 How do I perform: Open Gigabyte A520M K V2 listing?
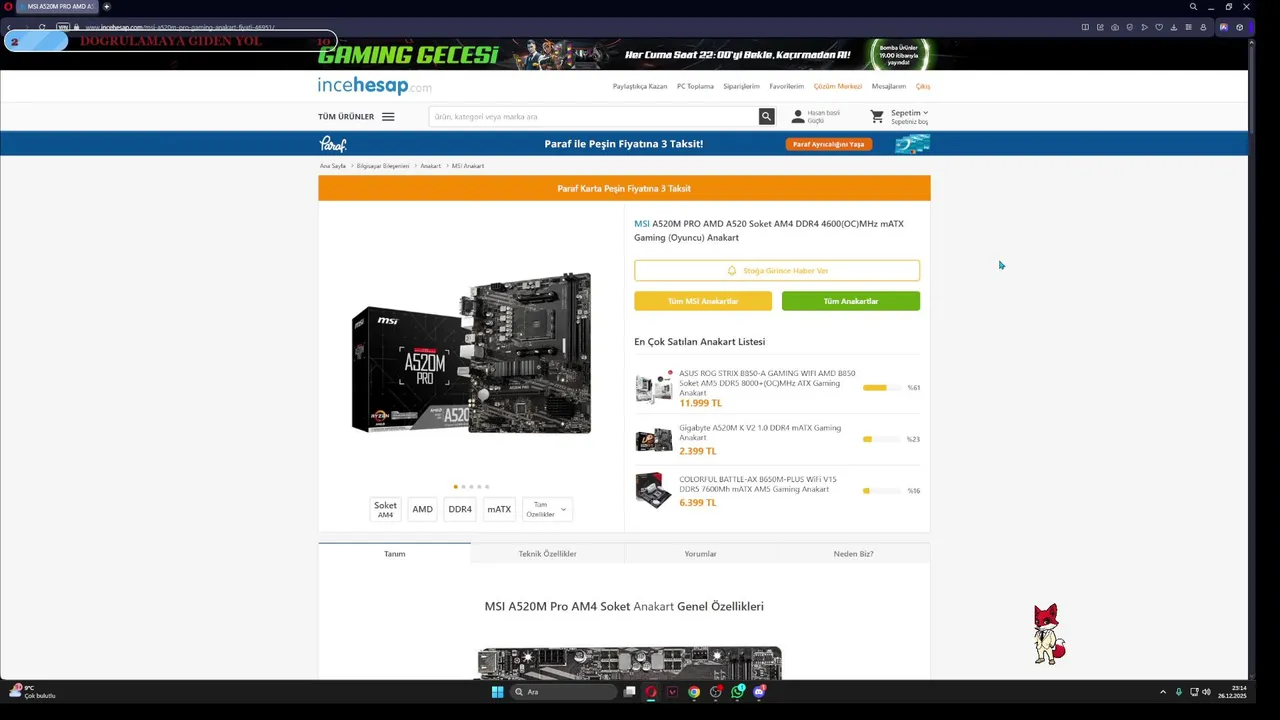(760, 432)
